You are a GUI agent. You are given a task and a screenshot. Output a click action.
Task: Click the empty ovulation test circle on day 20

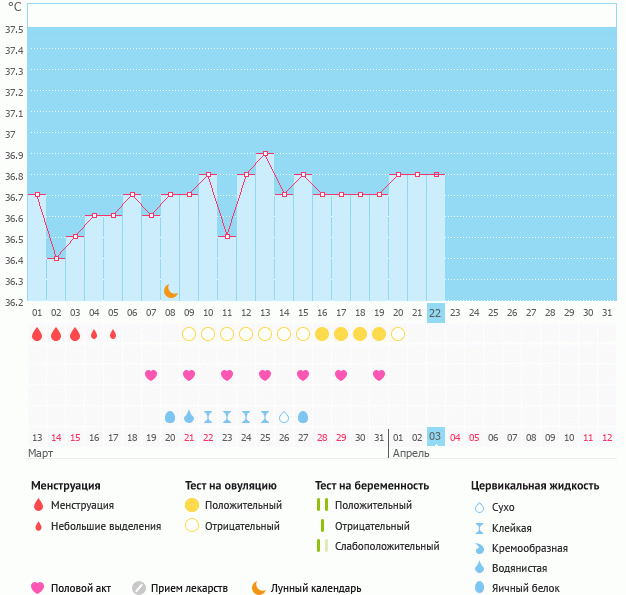point(398,334)
